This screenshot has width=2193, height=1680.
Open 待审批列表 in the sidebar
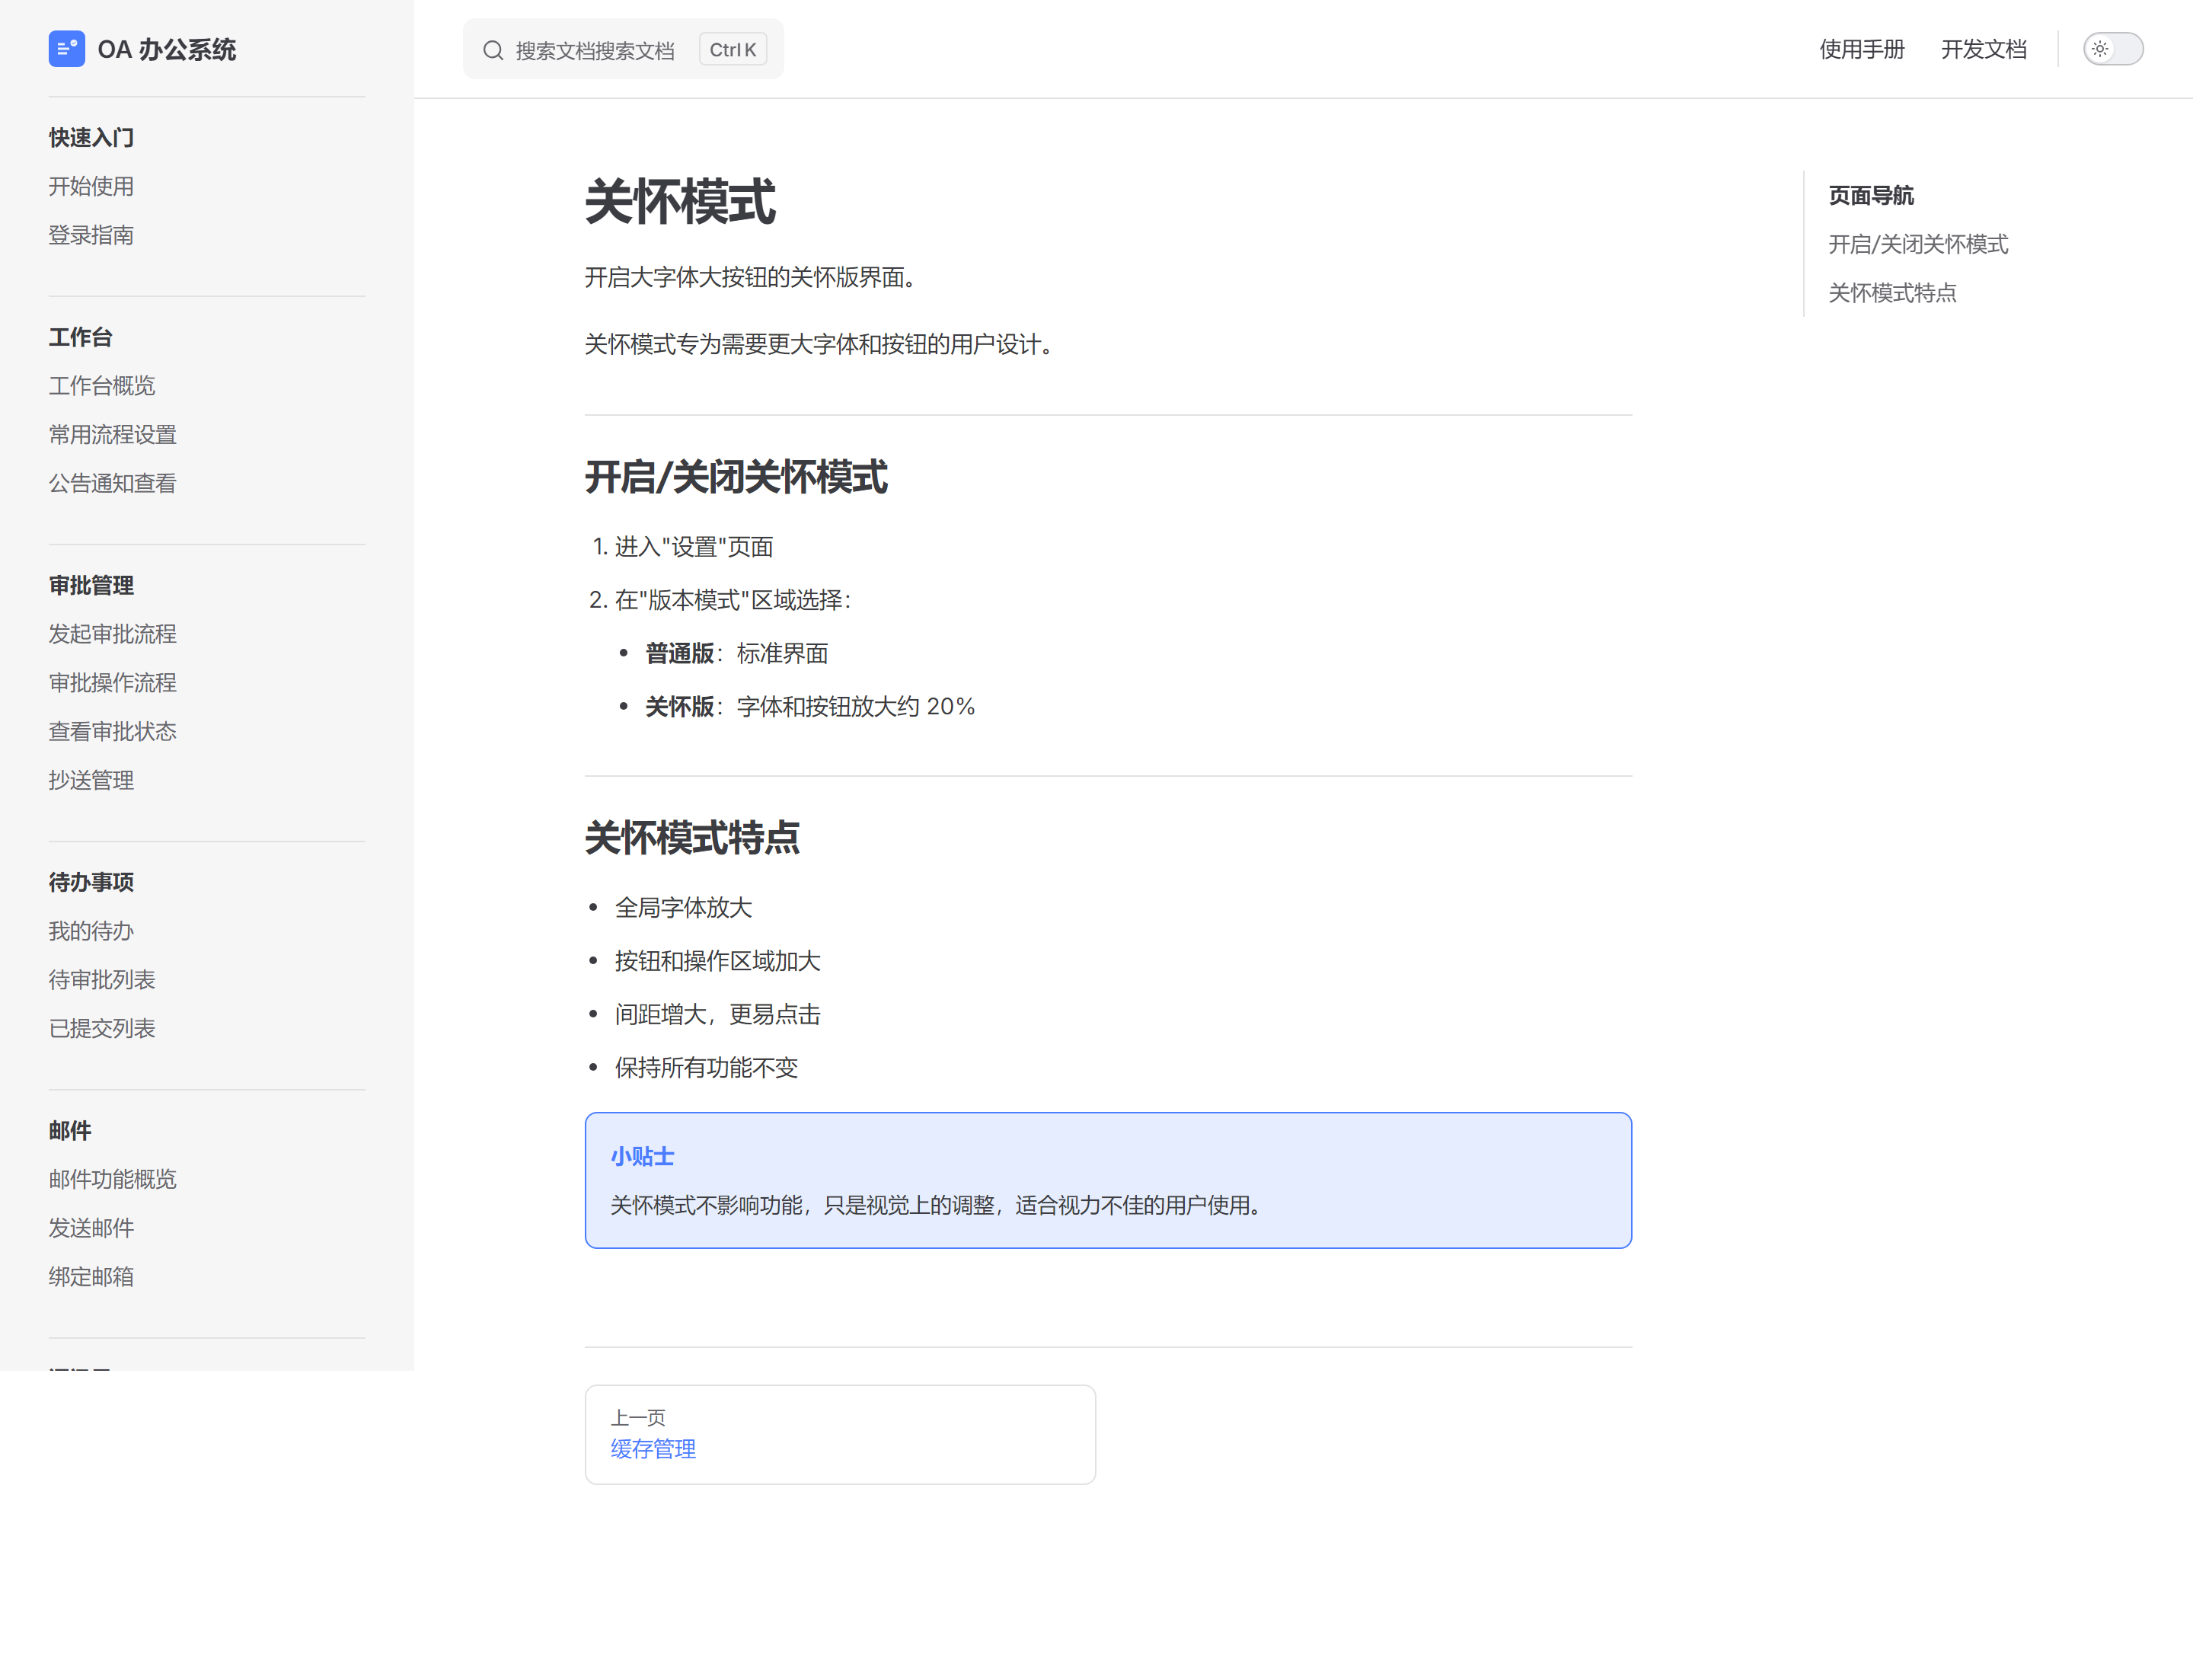102,979
